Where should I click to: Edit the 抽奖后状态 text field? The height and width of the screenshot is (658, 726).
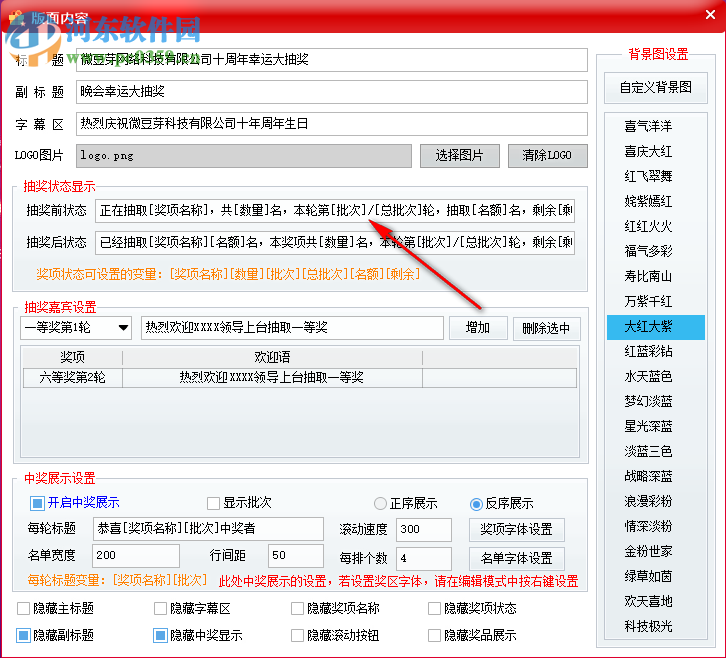pos(335,242)
